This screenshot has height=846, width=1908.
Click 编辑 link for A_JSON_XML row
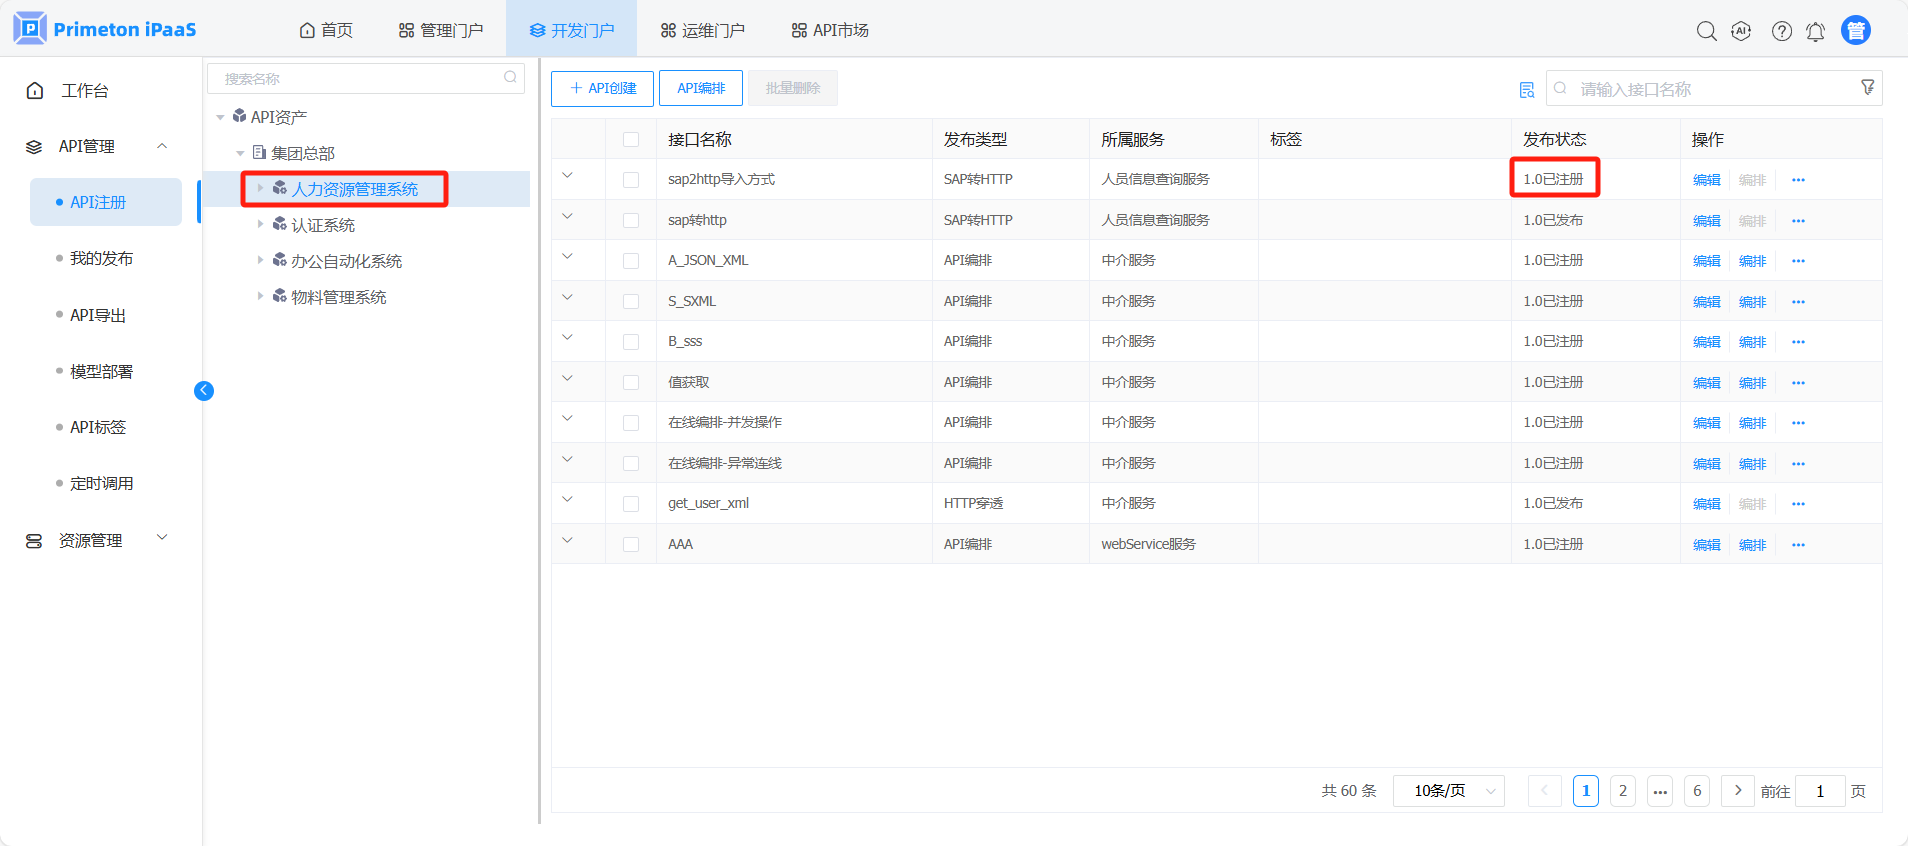pos(1706,261)
